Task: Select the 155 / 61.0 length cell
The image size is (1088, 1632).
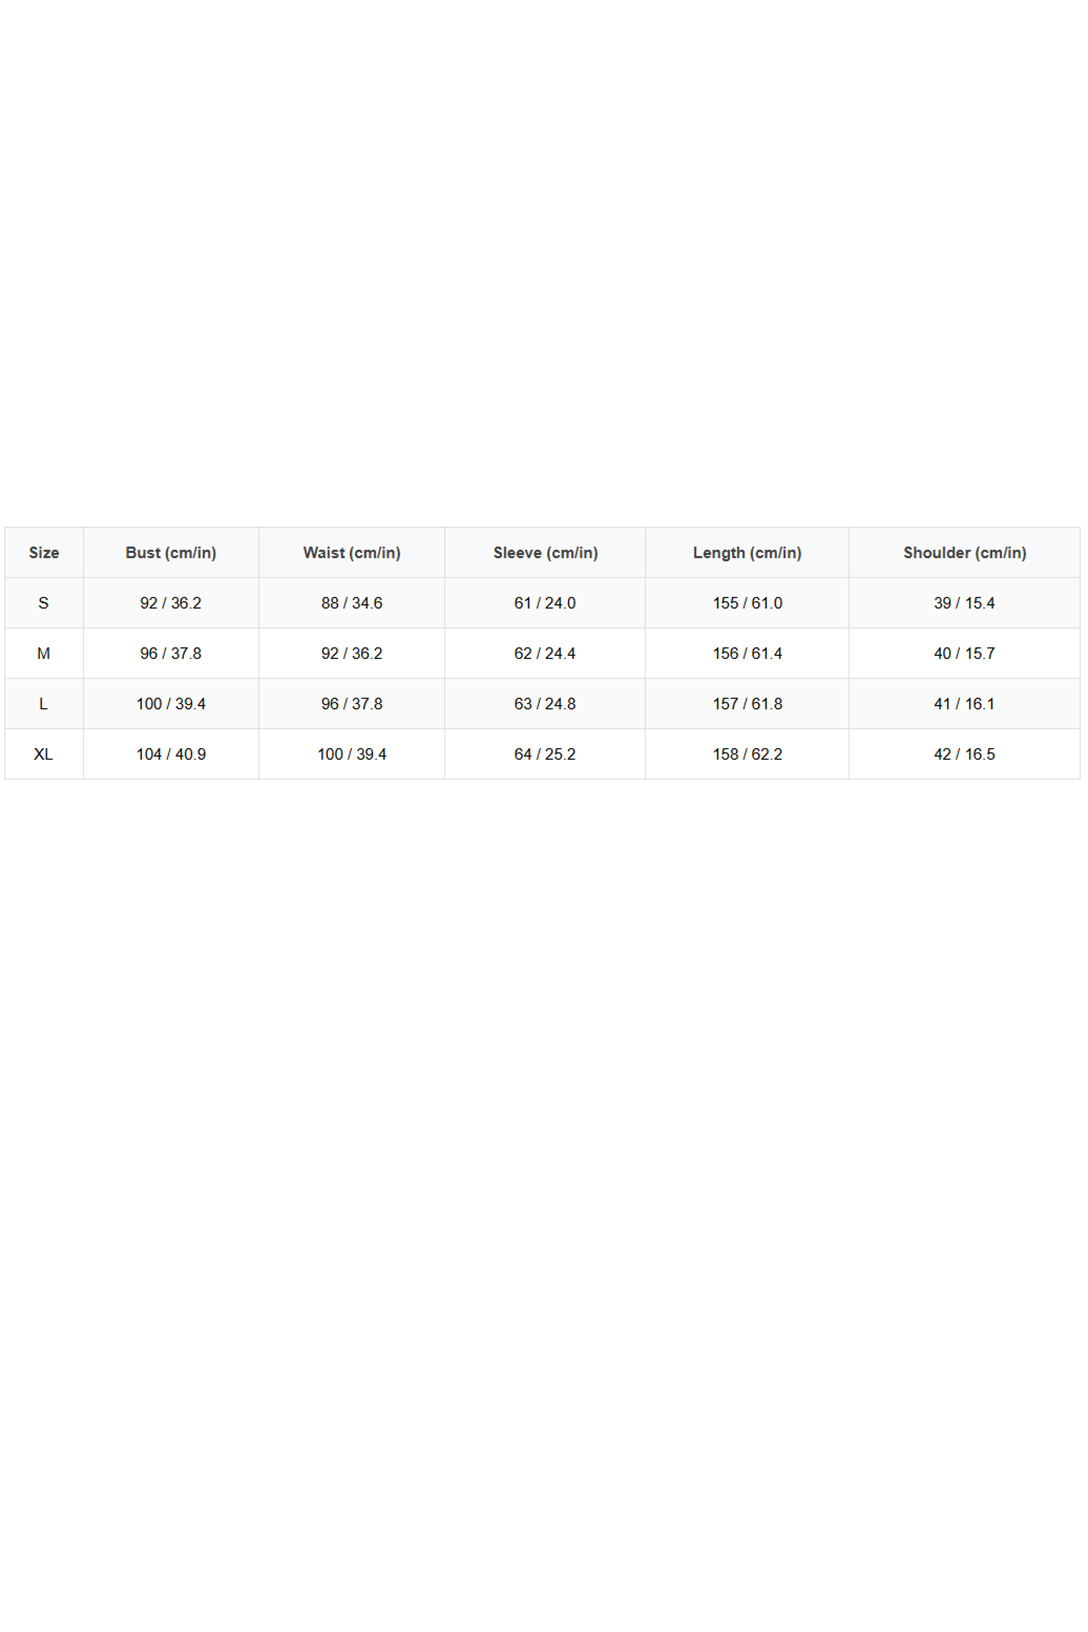Action: [x=747, y=603]
